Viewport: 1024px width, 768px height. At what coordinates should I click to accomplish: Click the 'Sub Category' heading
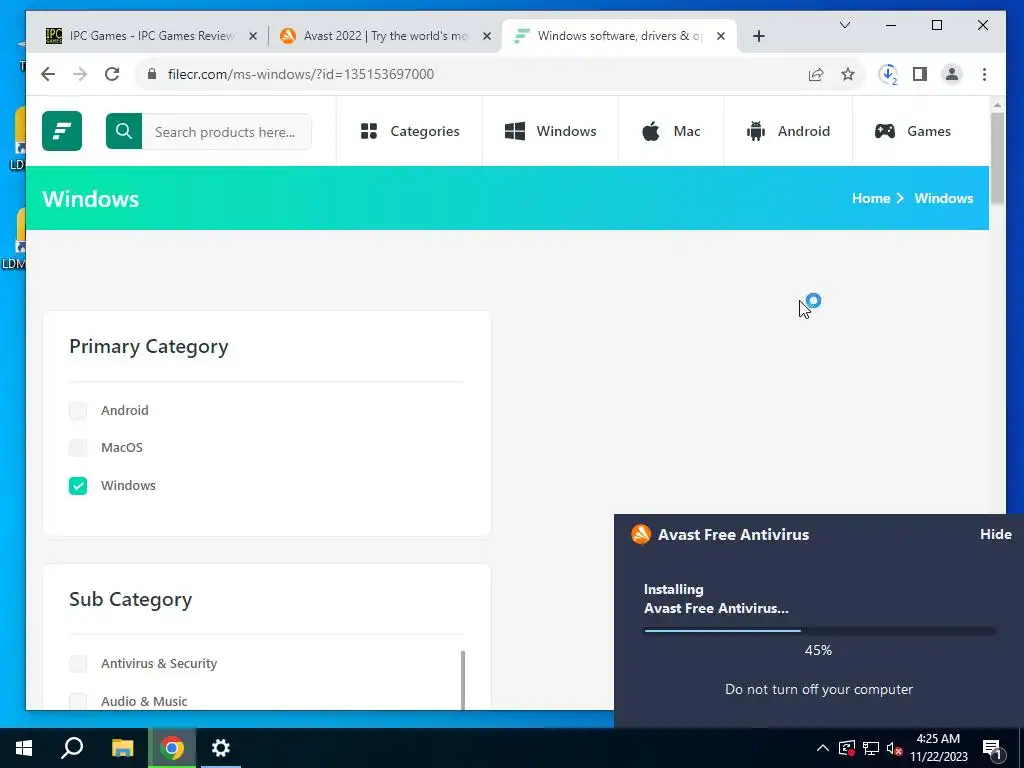[131, 600]
